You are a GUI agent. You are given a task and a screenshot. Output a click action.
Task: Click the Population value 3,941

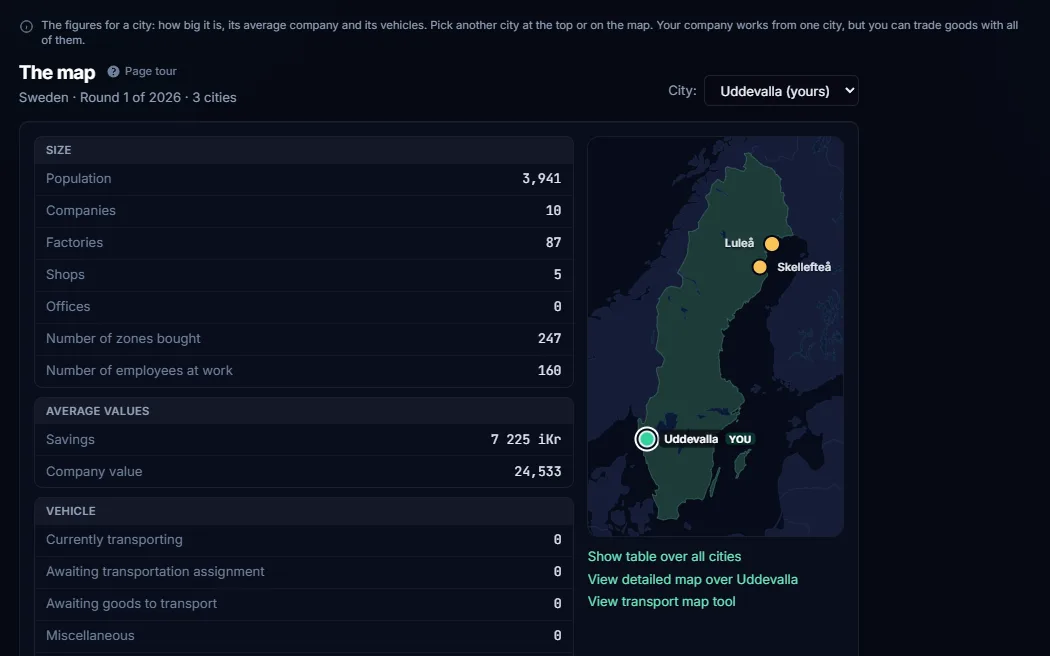pos(541,179)
